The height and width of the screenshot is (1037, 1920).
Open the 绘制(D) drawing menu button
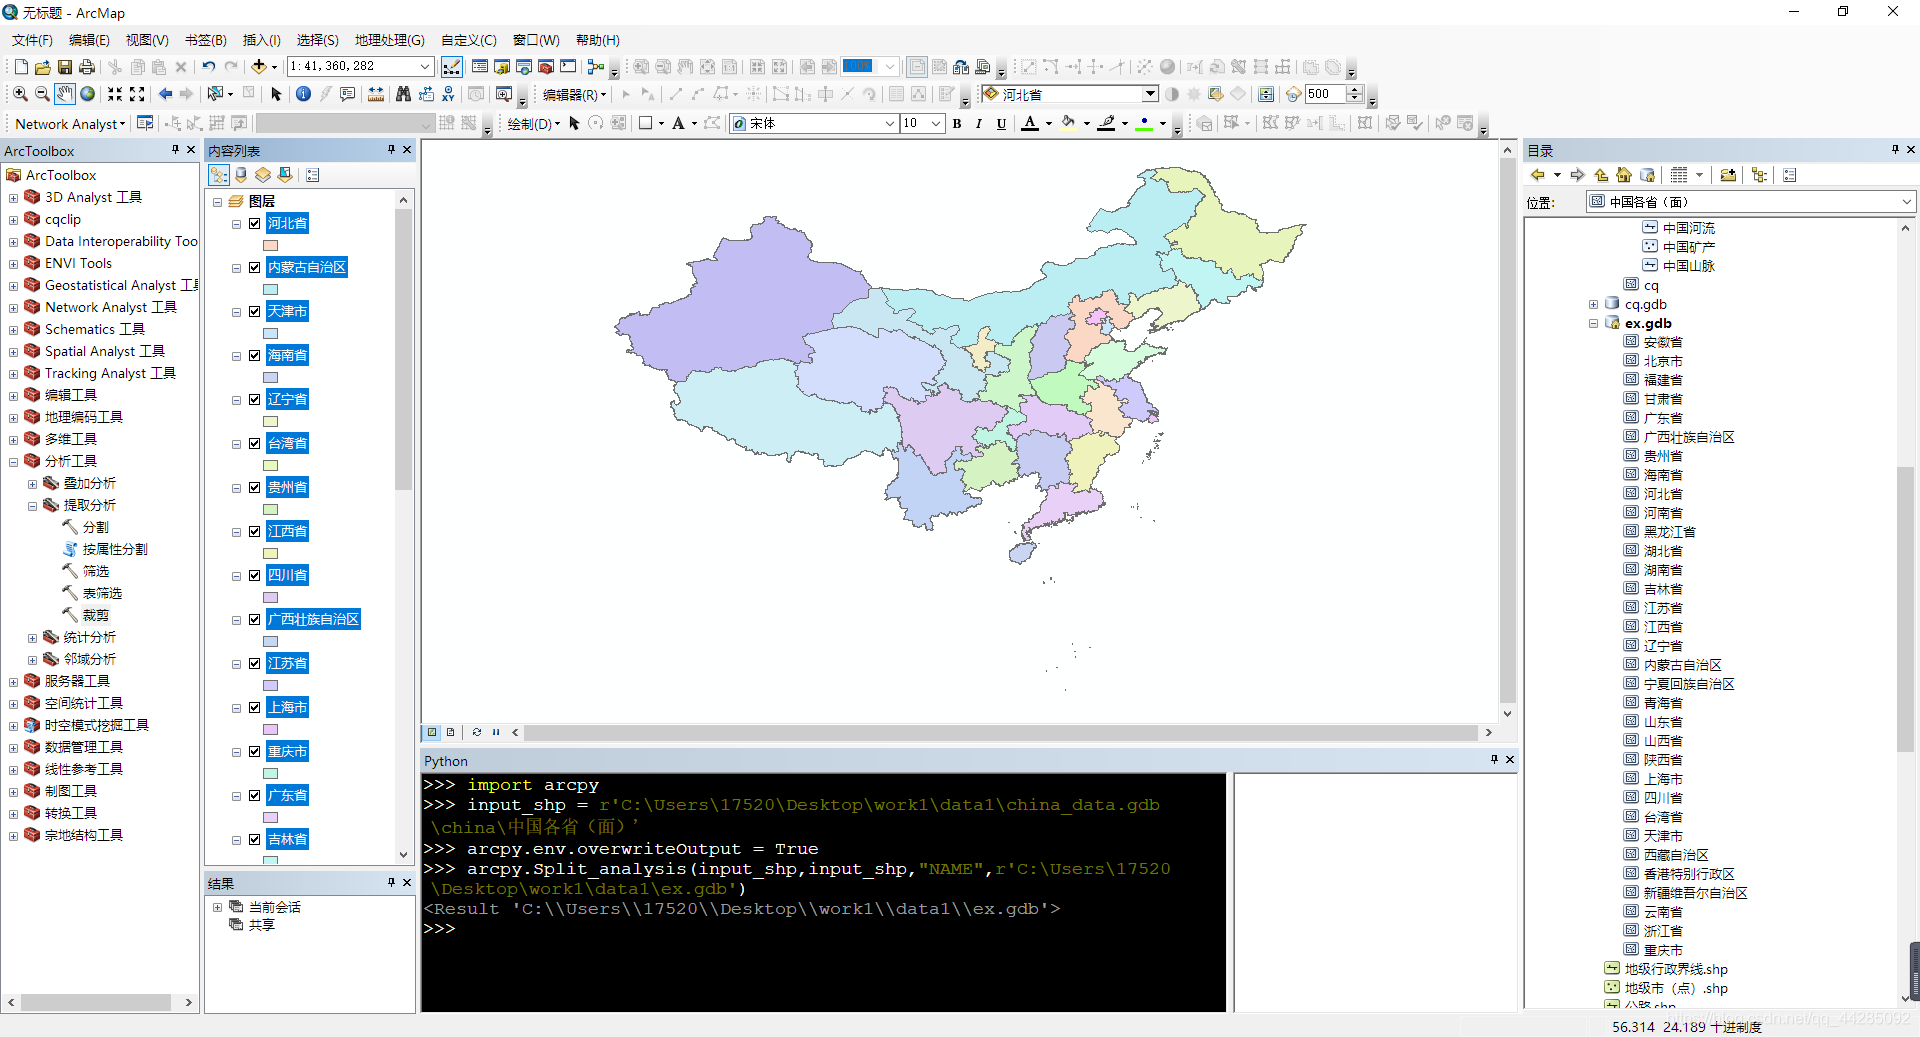pos(533,123)
